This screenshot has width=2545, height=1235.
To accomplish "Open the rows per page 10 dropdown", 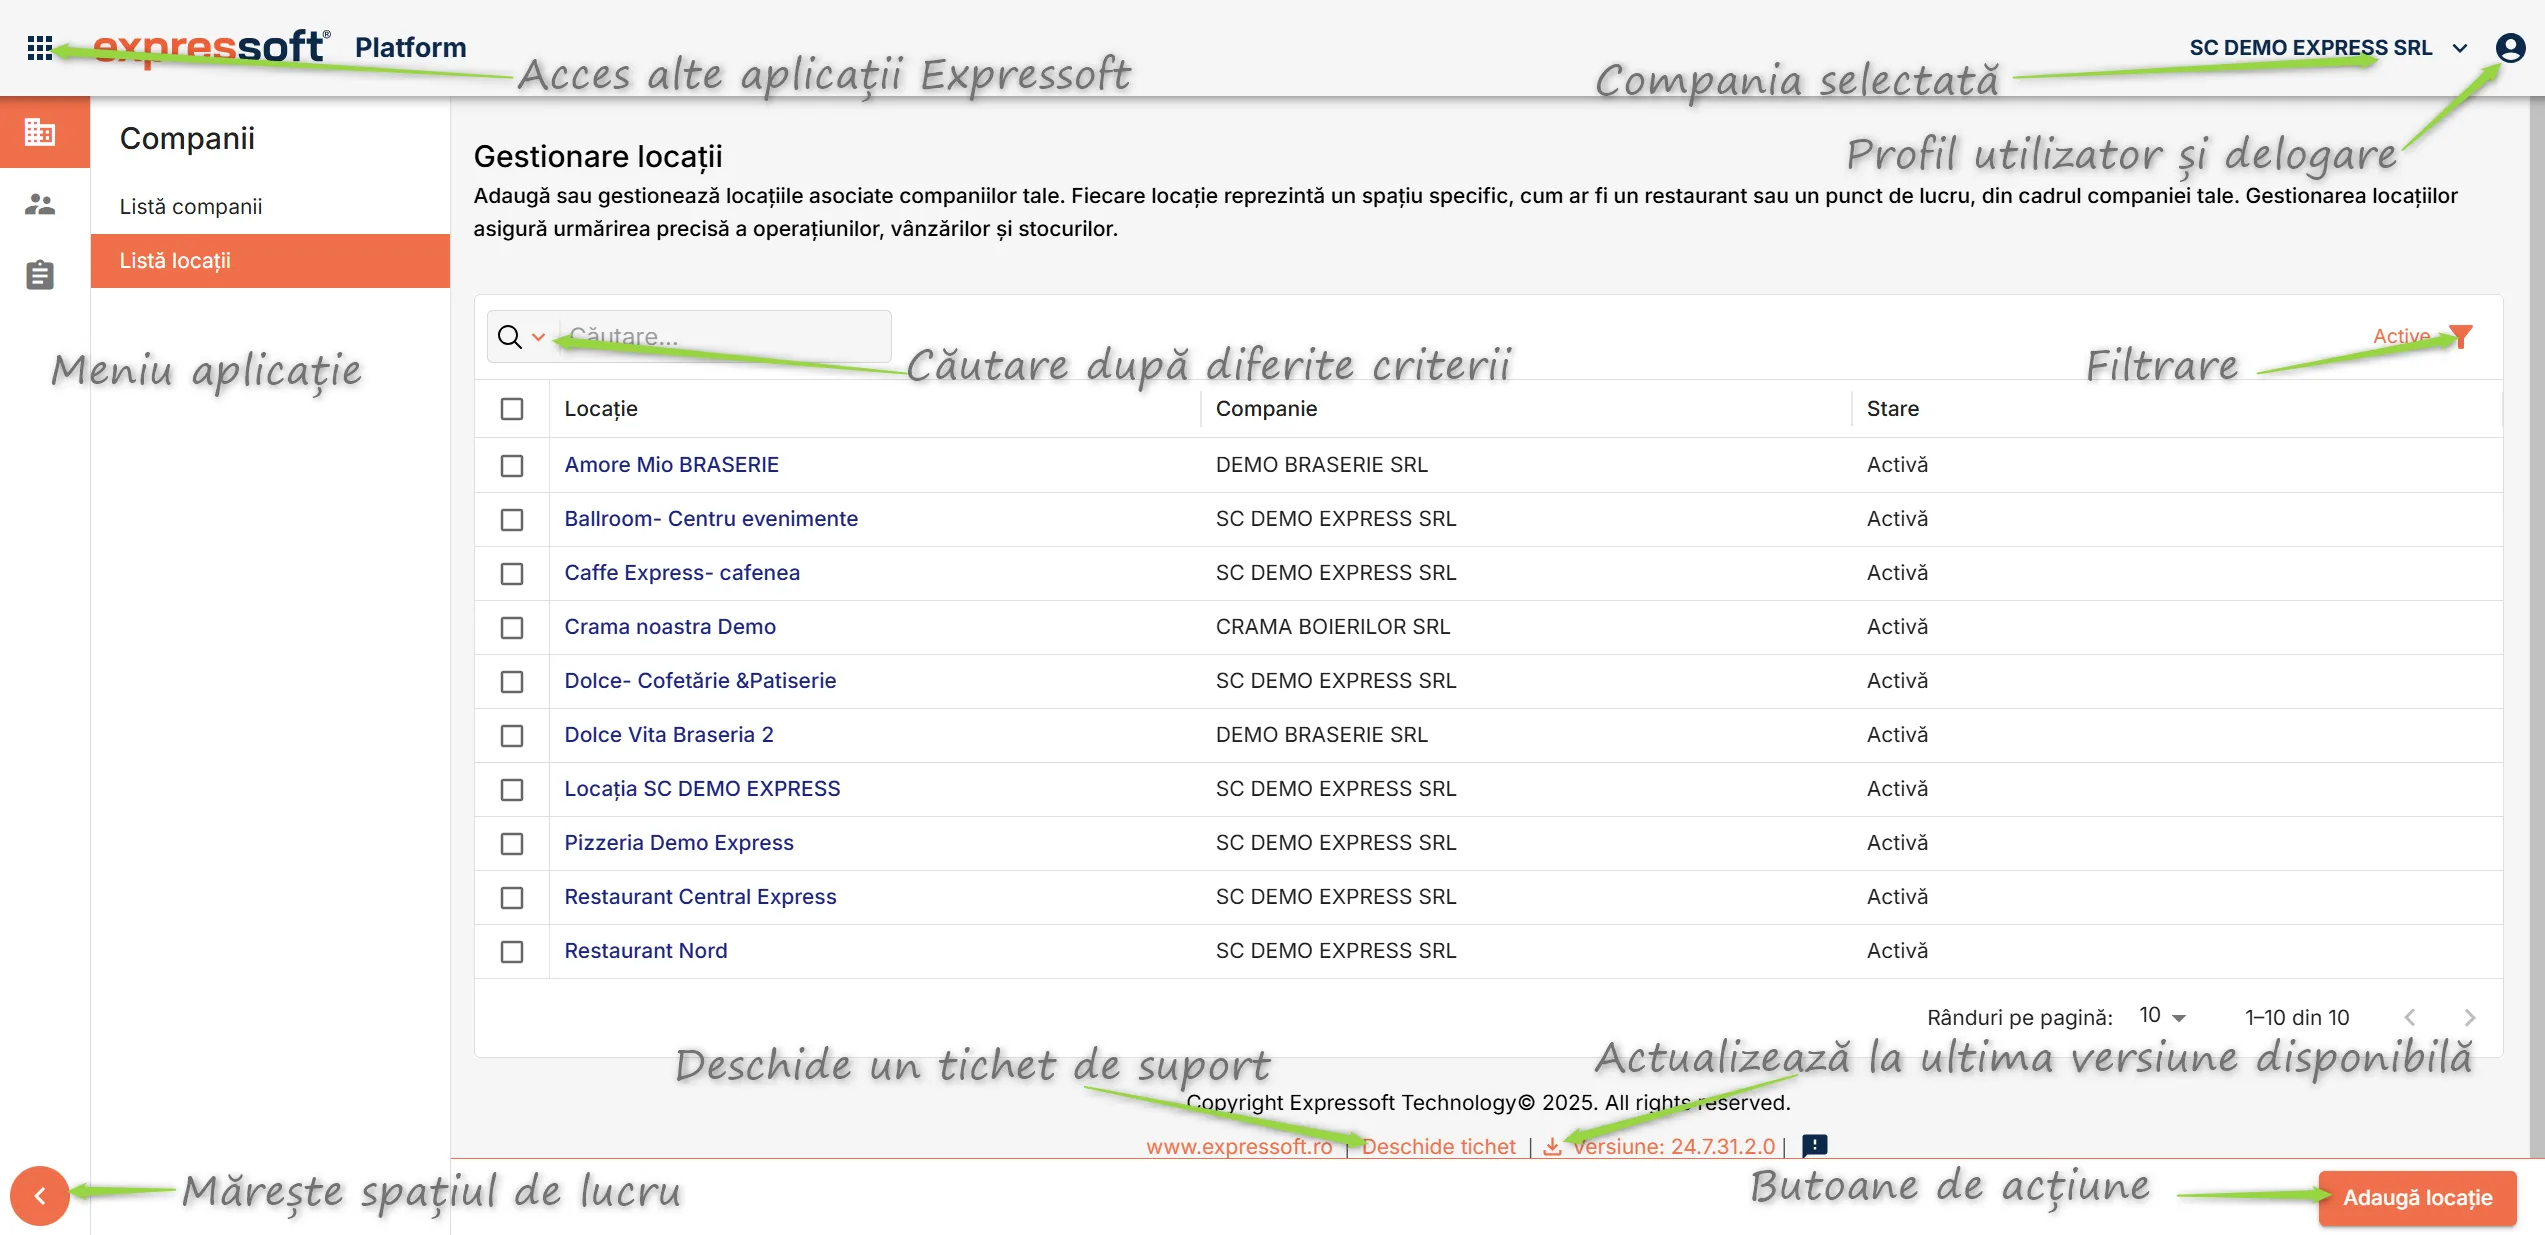I will 2163,1016.
